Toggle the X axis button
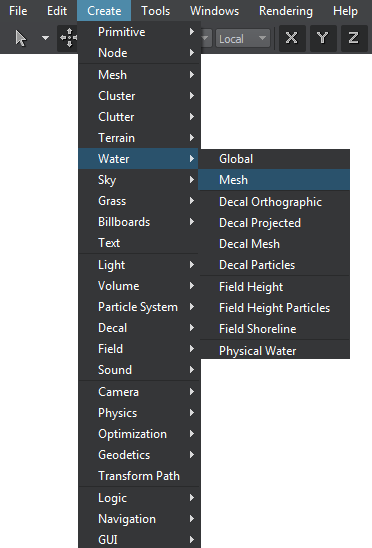The height and width of the screenshot is (548, 372). pos(292,38)
